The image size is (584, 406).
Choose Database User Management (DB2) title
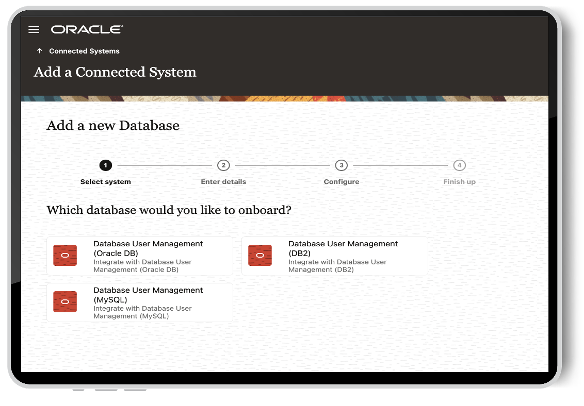(x=343, y=248)
